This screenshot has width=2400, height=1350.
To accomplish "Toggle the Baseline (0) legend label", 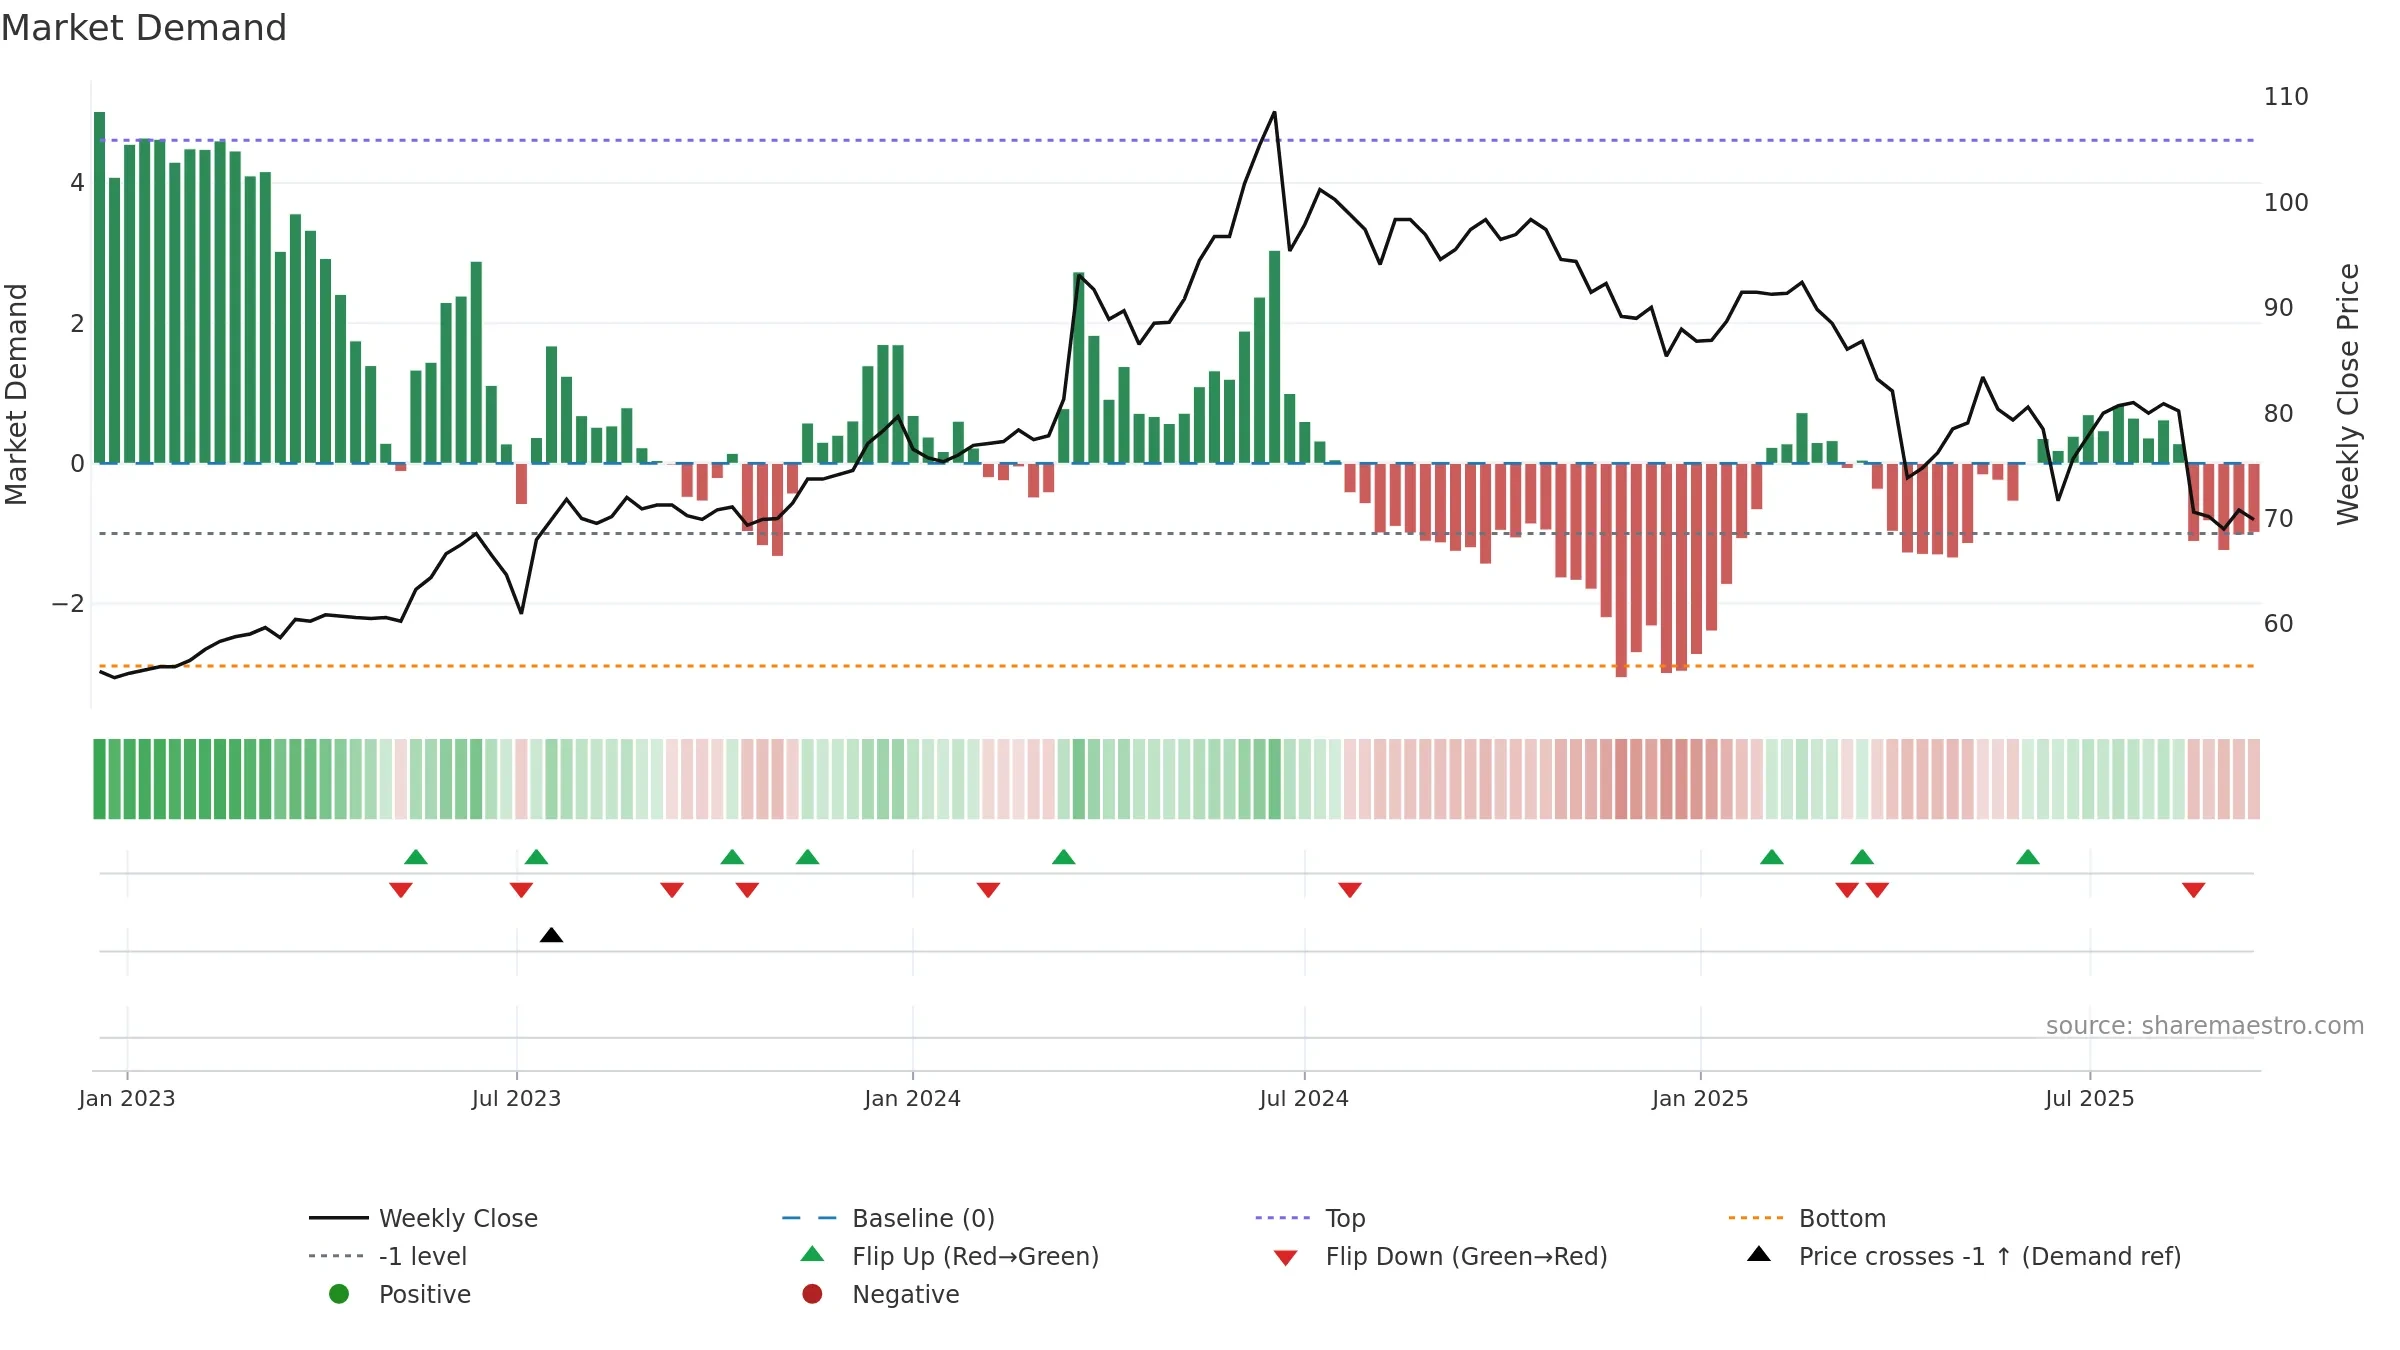I will [923, 1218].
